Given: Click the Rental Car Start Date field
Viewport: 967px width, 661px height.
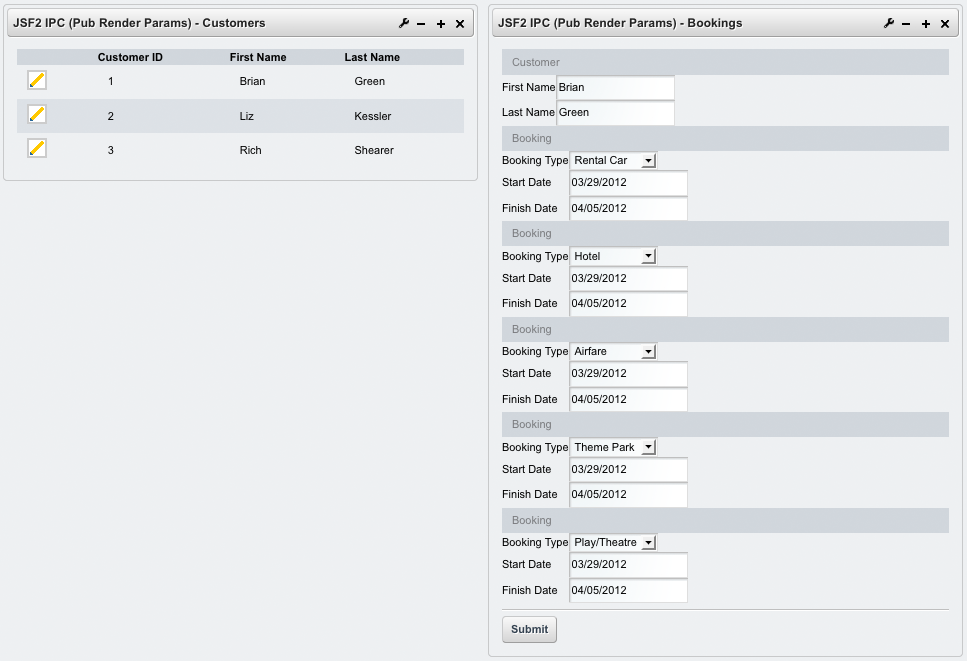Looking at the screenshot, I should click(628, 183).
